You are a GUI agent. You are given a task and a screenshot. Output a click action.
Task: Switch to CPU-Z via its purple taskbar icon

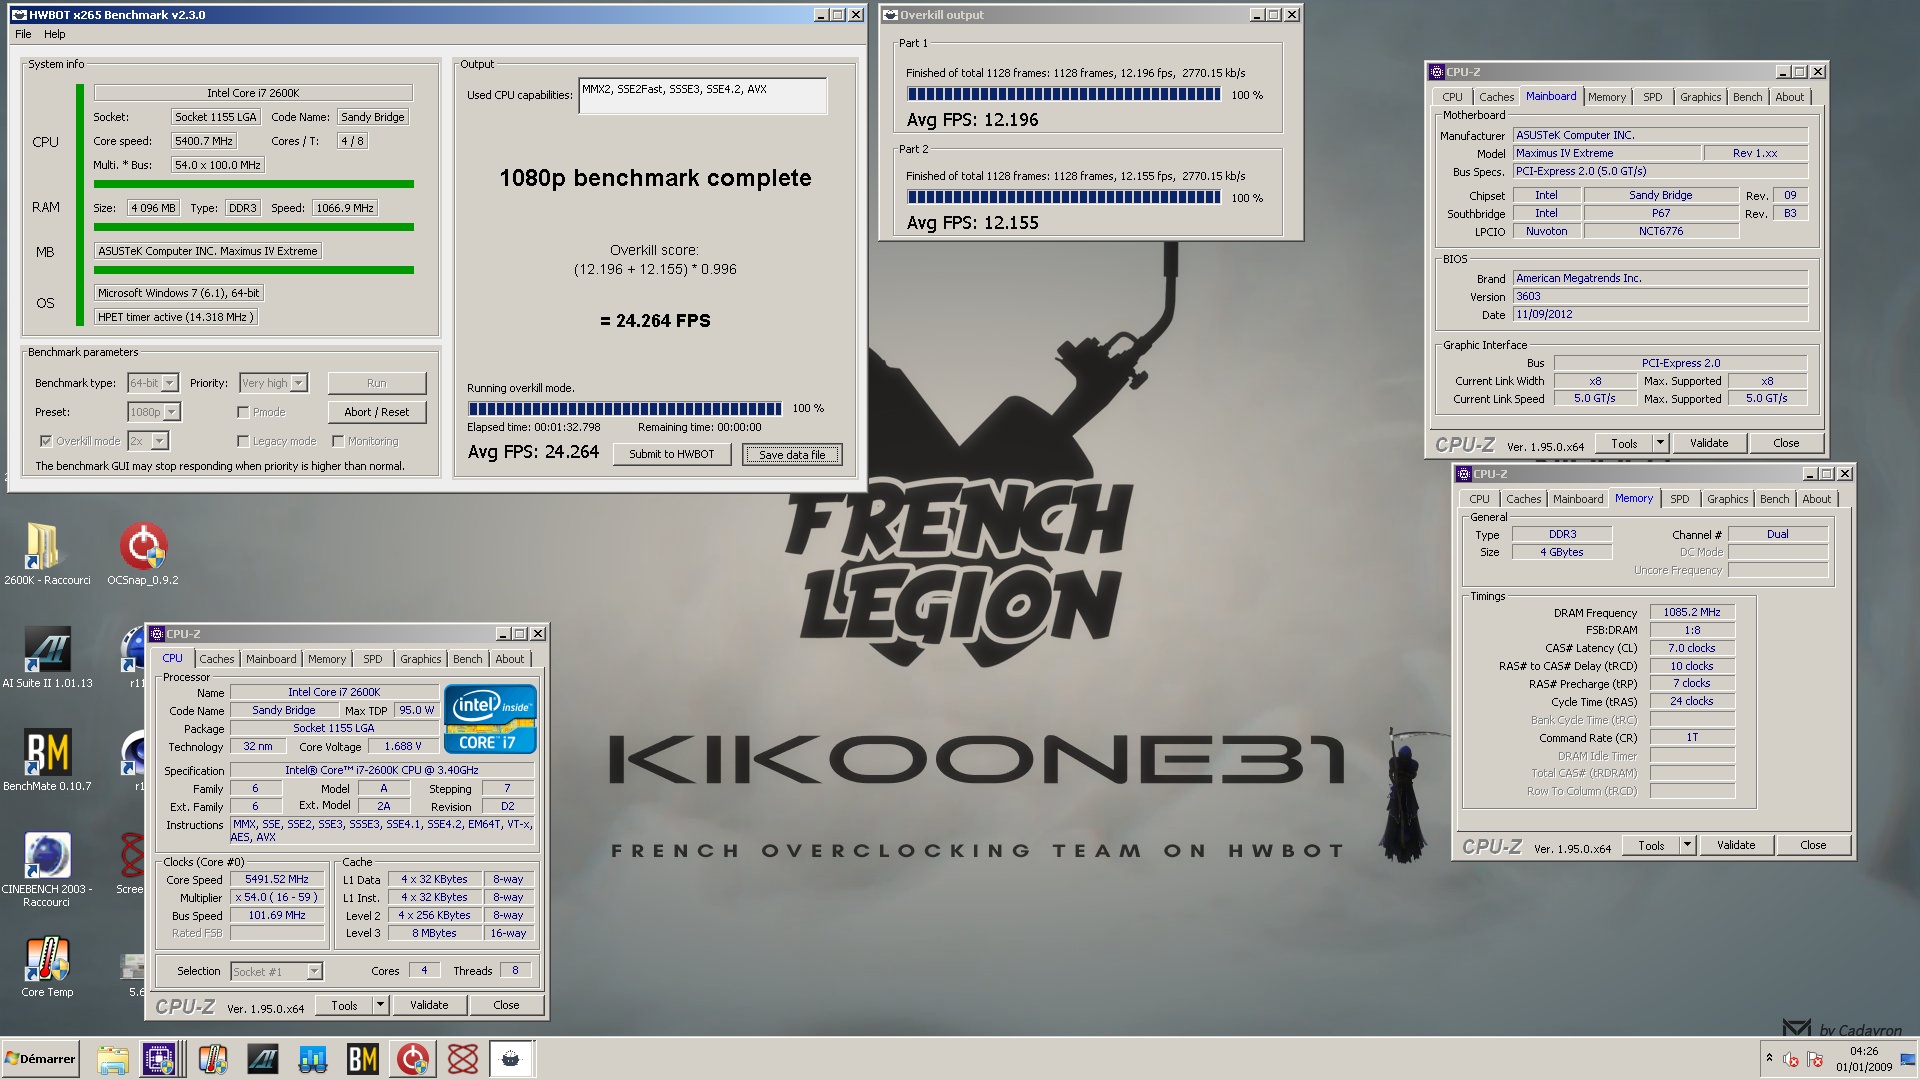[160, 1059]
